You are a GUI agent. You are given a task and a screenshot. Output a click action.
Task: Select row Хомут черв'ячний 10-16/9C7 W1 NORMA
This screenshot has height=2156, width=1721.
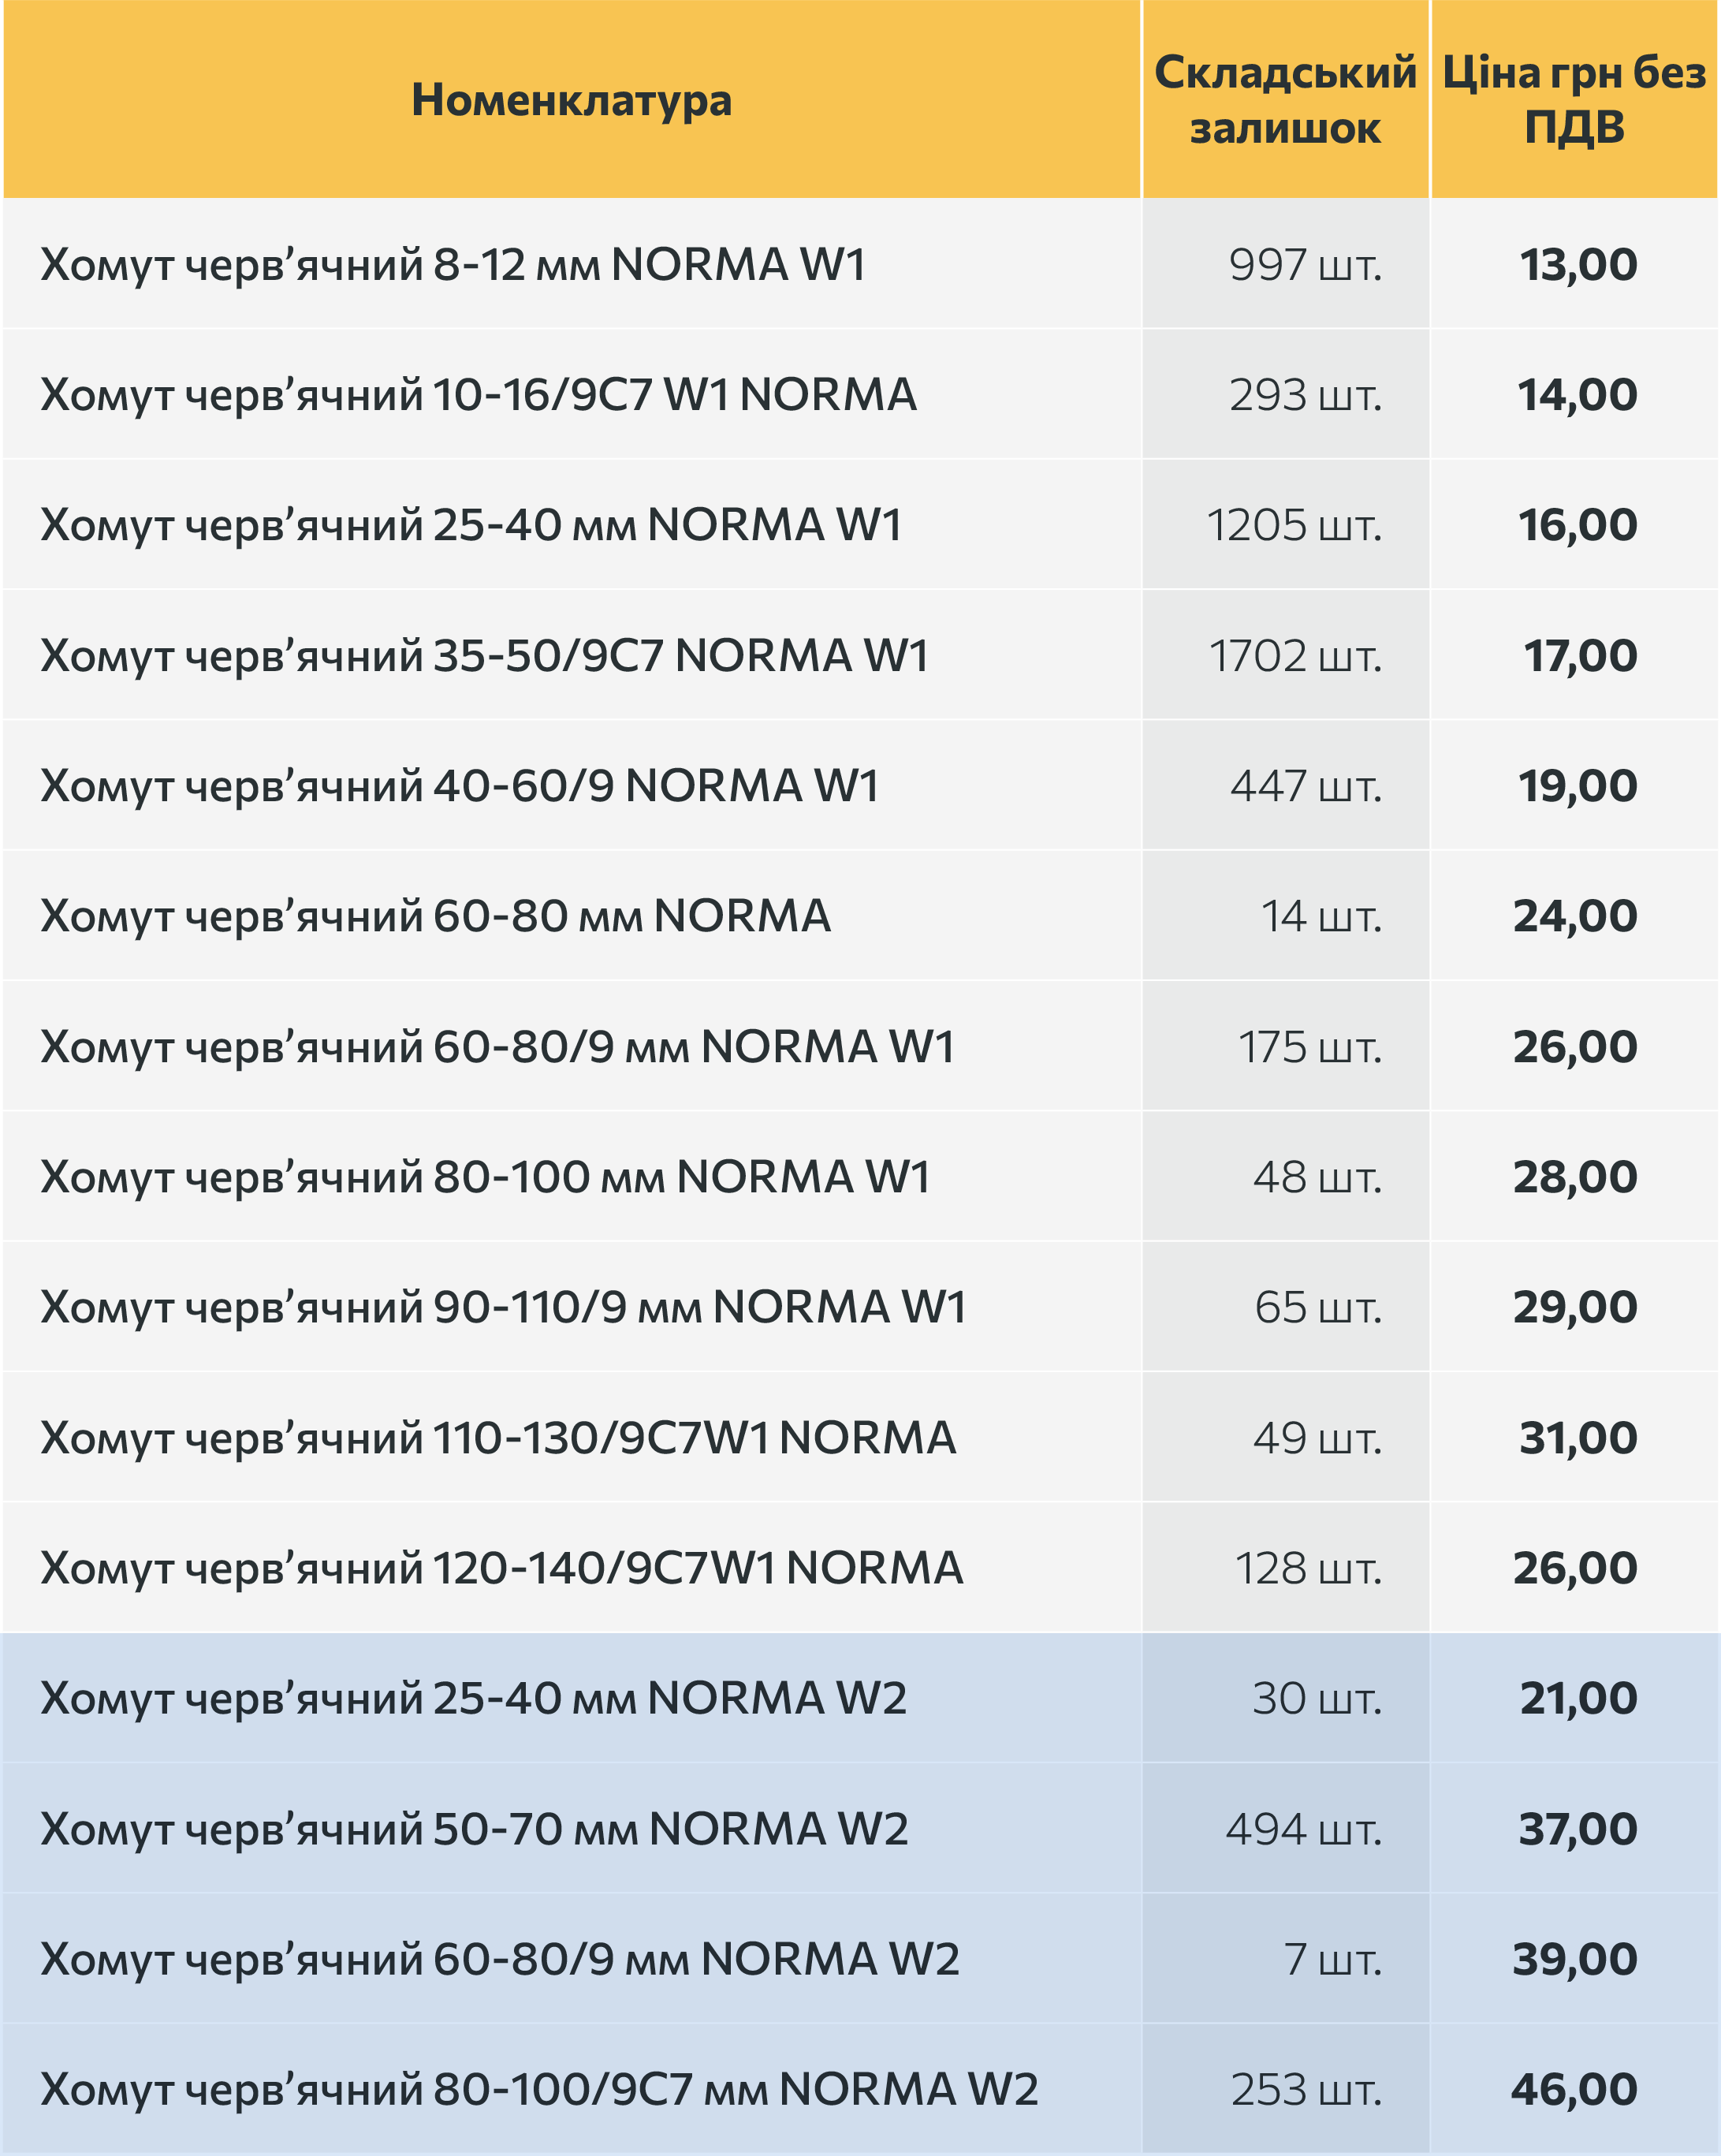[860, 394]
